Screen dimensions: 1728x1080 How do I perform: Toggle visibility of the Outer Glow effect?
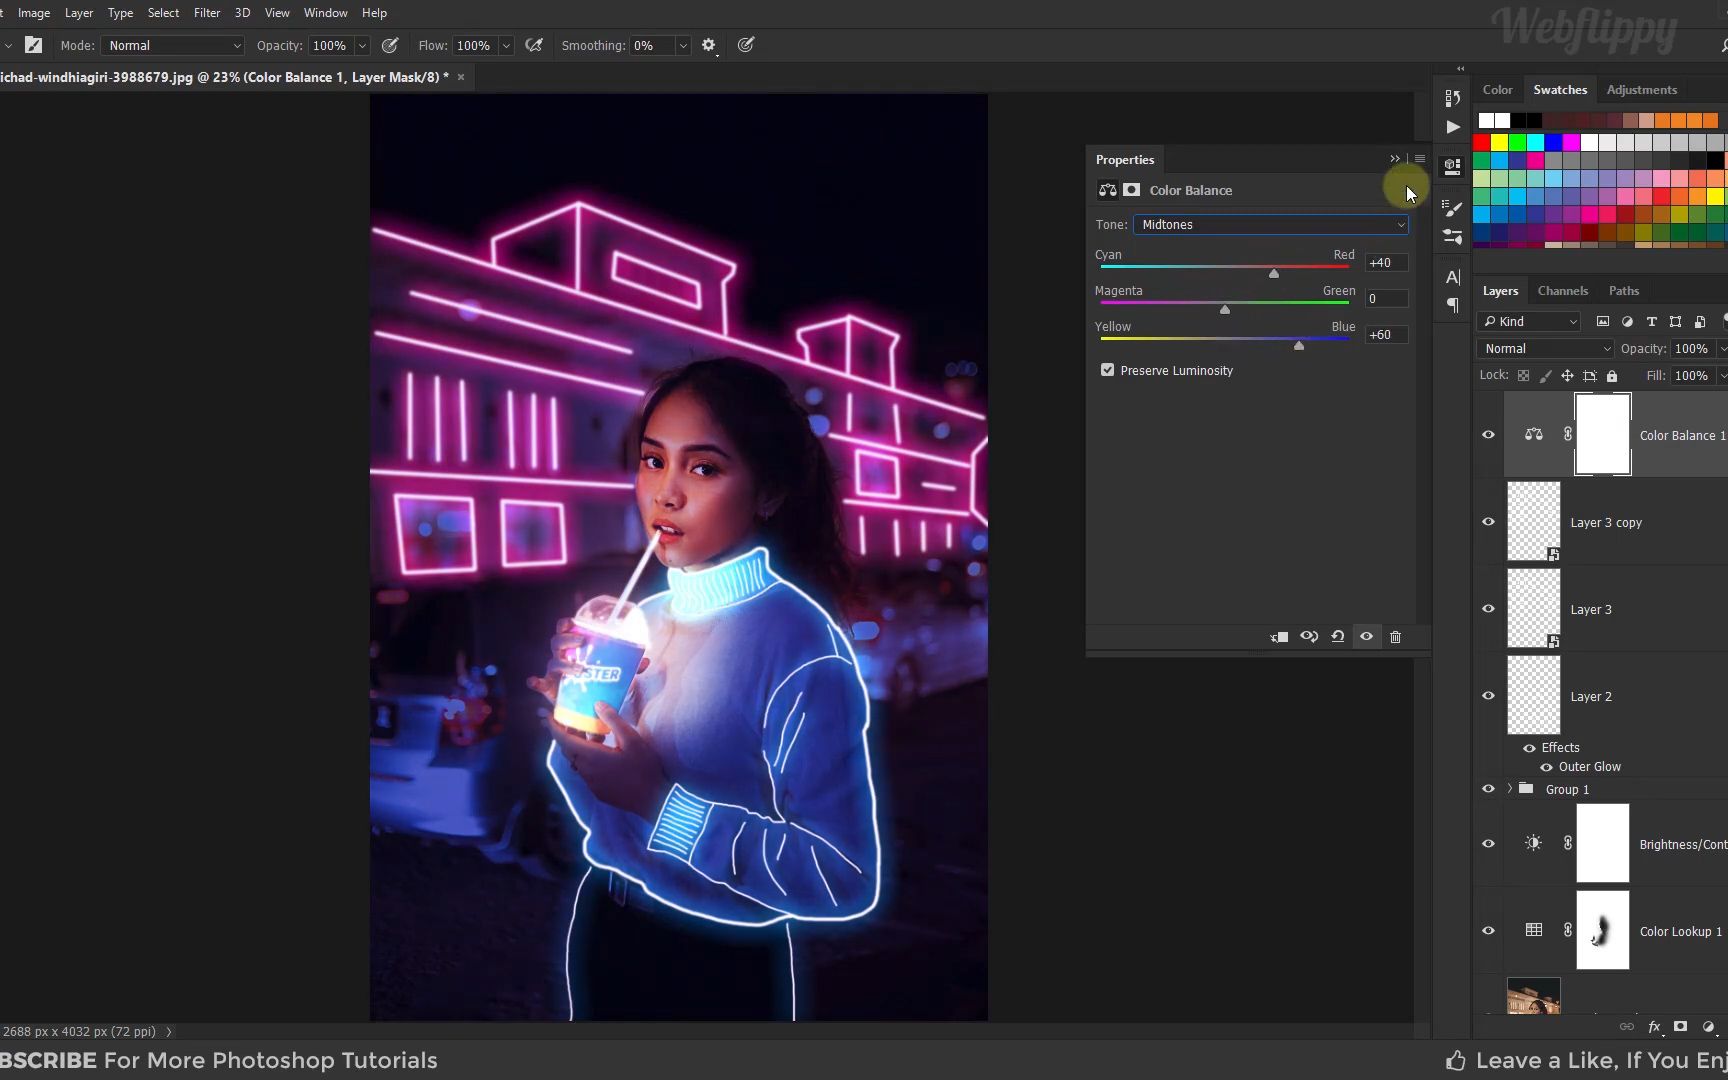(x=1547, y=767)
